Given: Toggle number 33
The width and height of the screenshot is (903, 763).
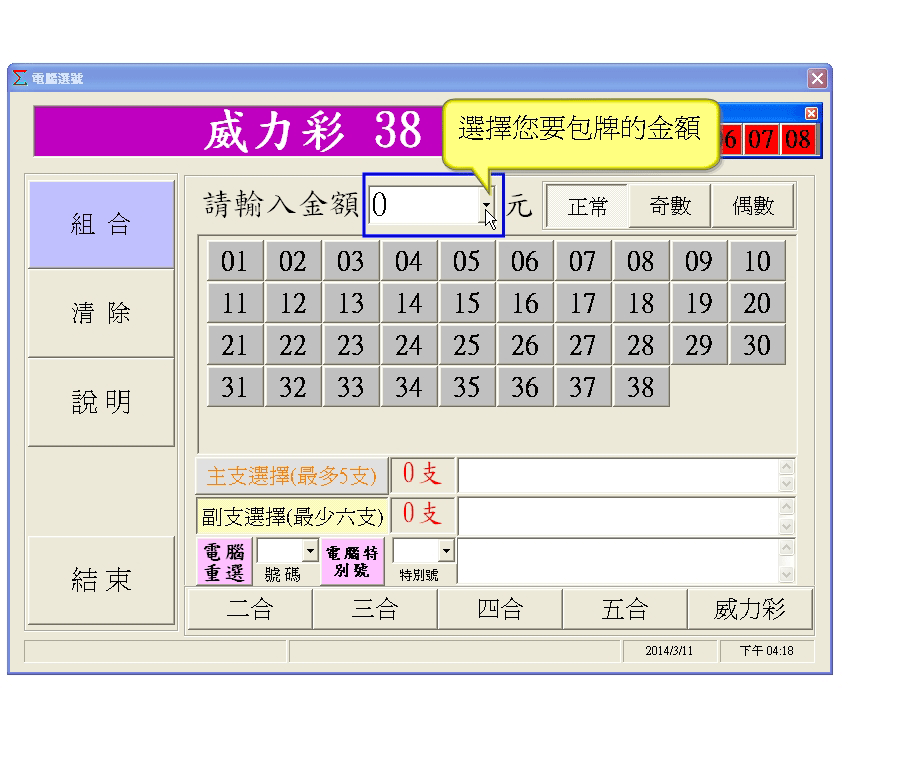Looking at the screenshot, I should 351,387.
